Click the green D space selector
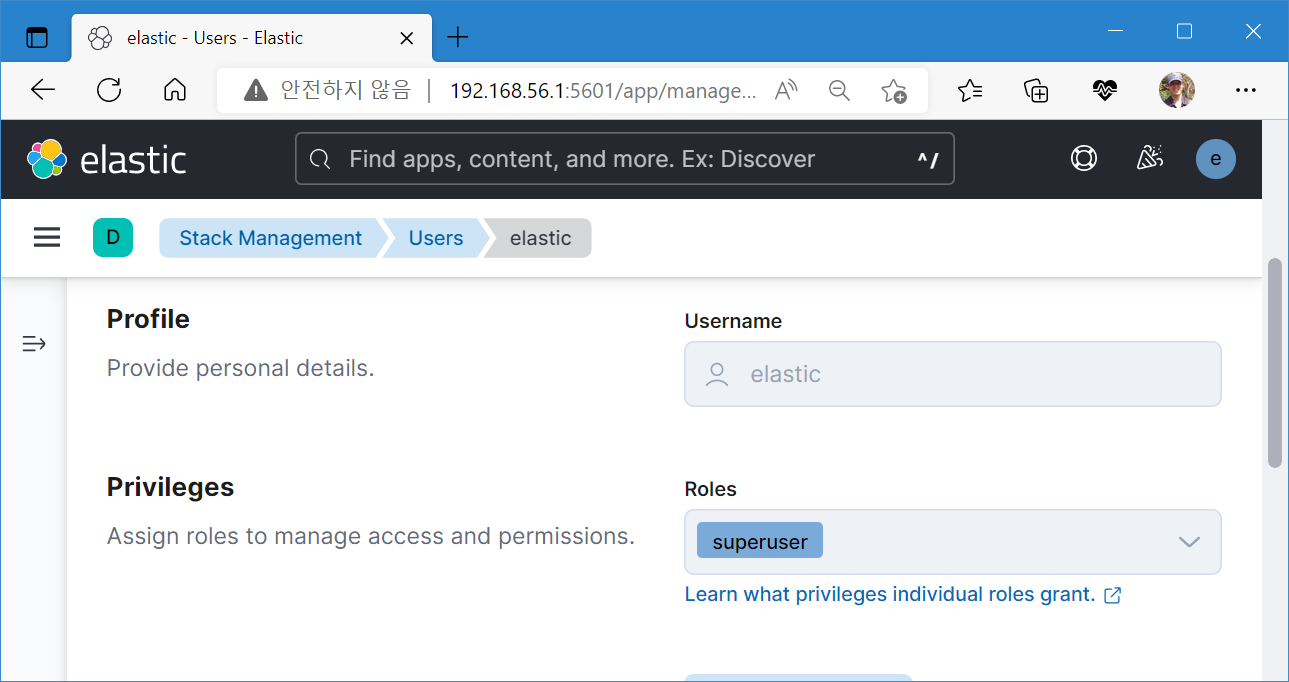Screen dimensions: 1289x682 click(x=113, y=238)
